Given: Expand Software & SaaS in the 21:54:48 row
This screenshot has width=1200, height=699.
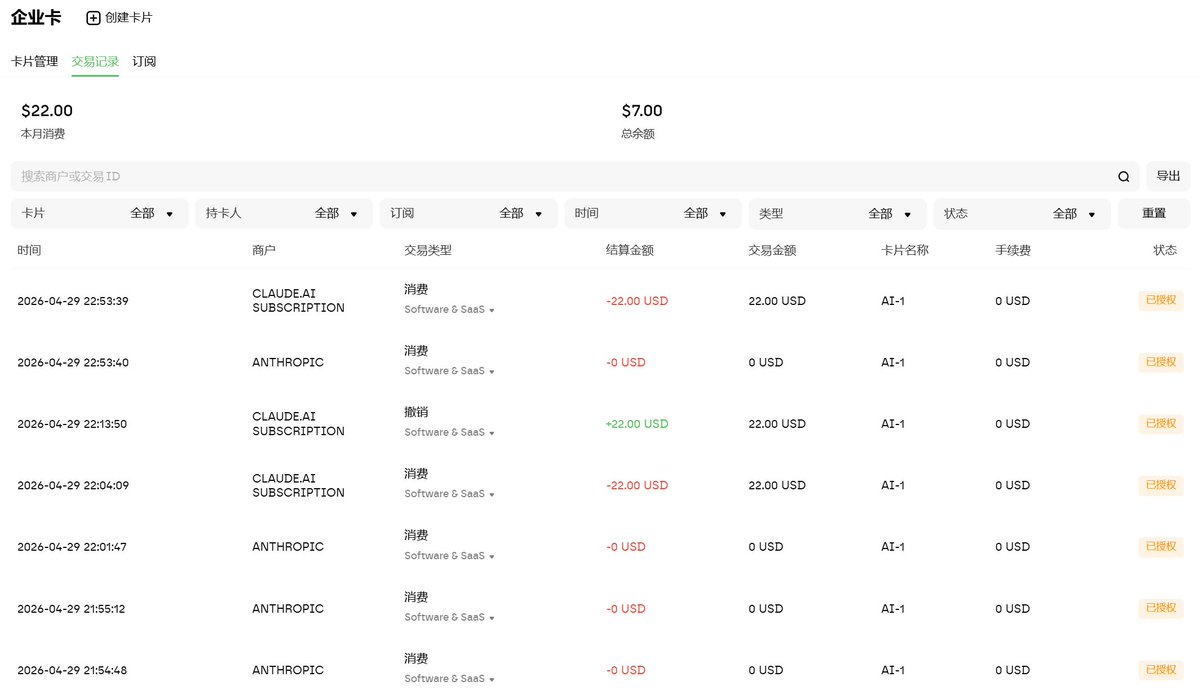Looking at the screenshot, I should 450,679.
